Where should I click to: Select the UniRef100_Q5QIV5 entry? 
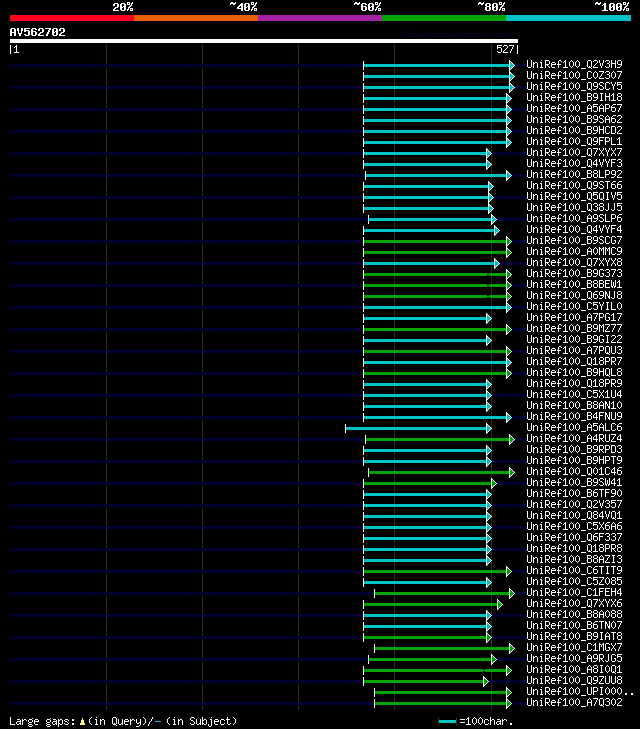(574, 196)
